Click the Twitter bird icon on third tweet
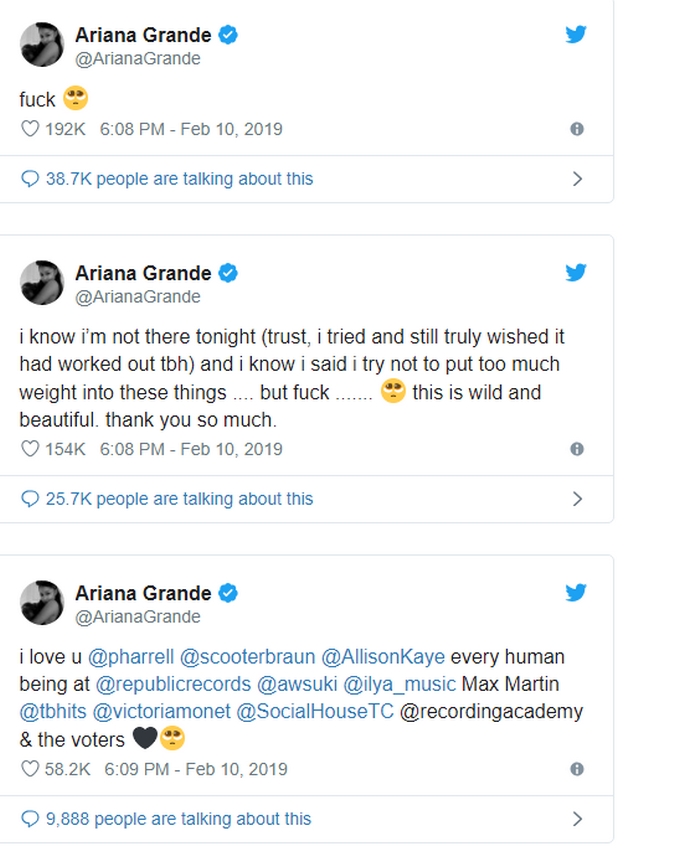680x852 pixels. click(x=576, y=593)
